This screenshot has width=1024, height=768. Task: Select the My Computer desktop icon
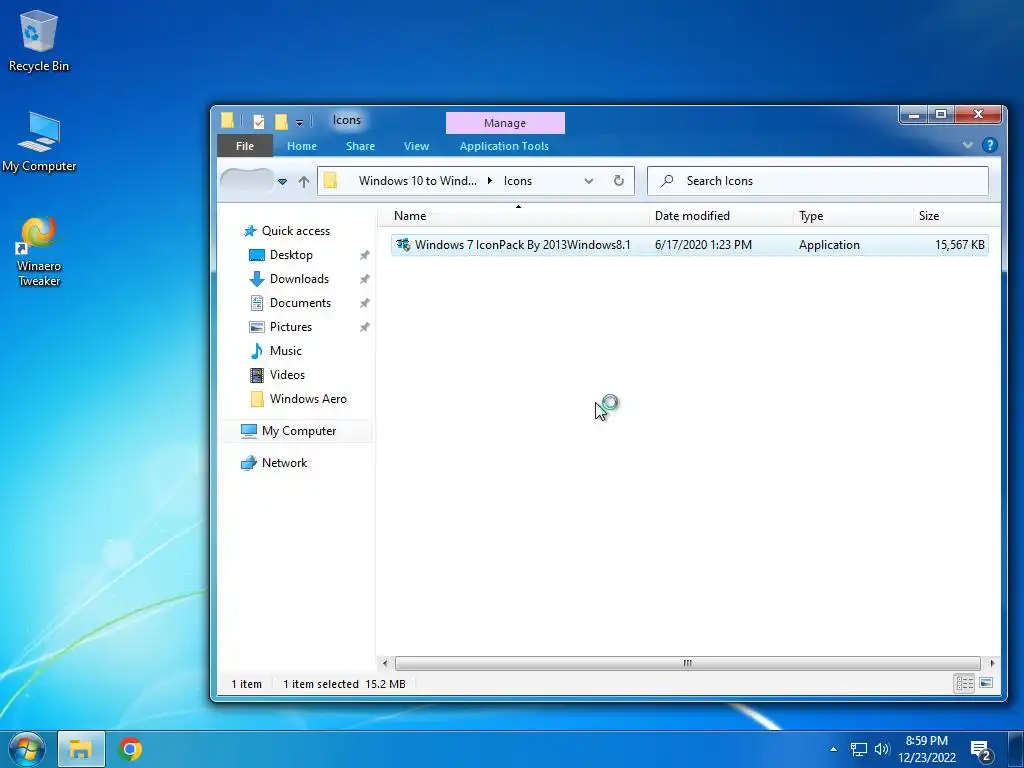pyautogui.click(x=39, y=142)
